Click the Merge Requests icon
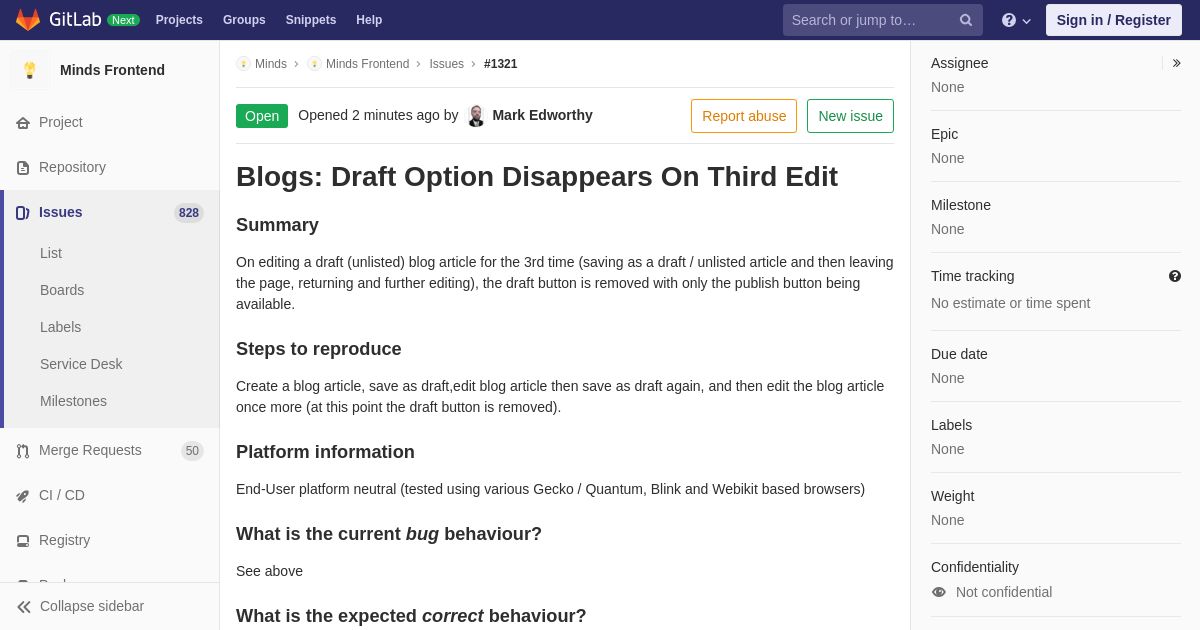Viewport: 1200px width, 630px height. click(x=23, y=451)
